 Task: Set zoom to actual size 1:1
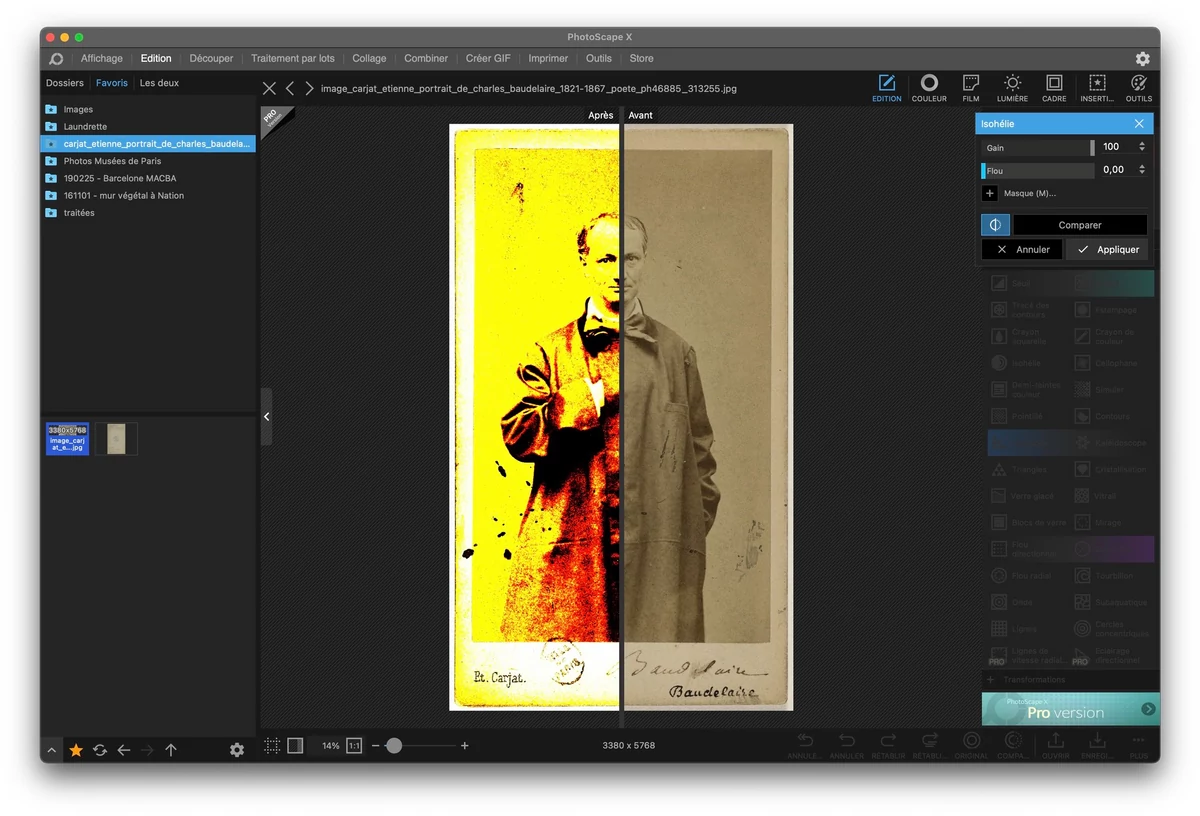coord(354,745)
